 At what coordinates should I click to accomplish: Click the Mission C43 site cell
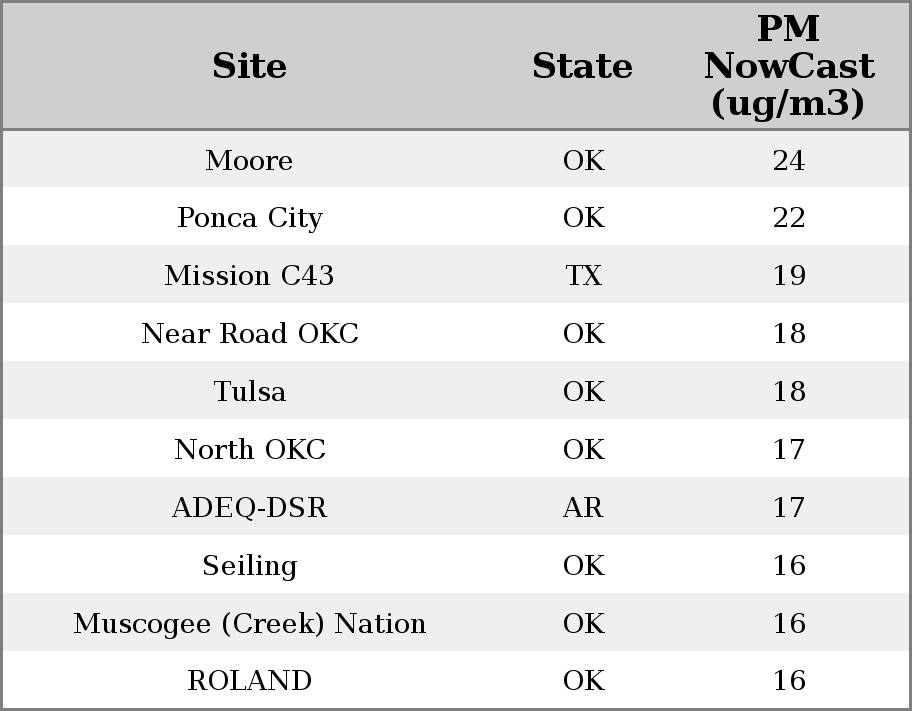pos(249,275)
